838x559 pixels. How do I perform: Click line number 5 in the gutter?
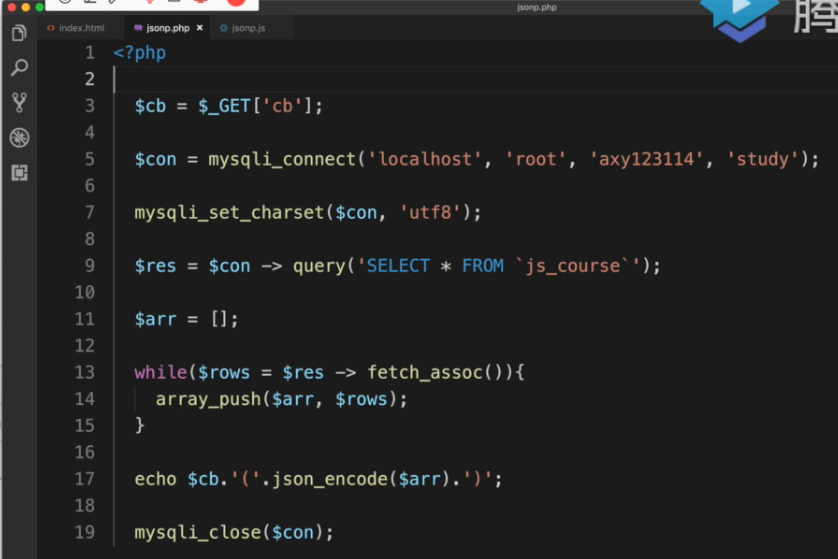point(89,159)
